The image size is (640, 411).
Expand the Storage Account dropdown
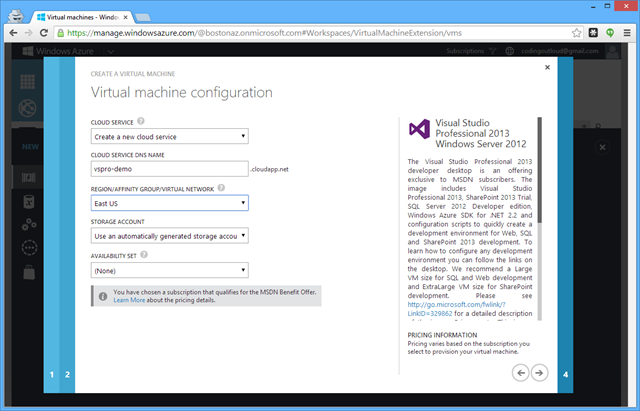[169, 236]
